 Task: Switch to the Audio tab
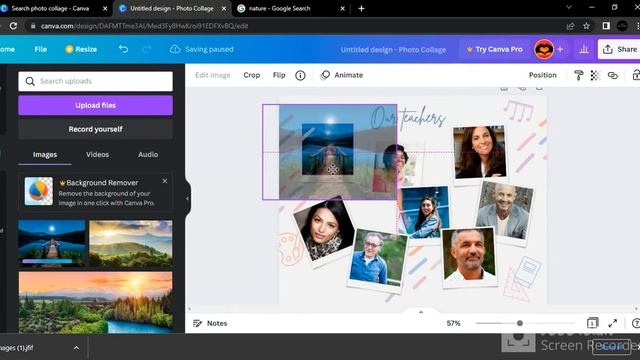pyautogui.click(x=148, y=155)
